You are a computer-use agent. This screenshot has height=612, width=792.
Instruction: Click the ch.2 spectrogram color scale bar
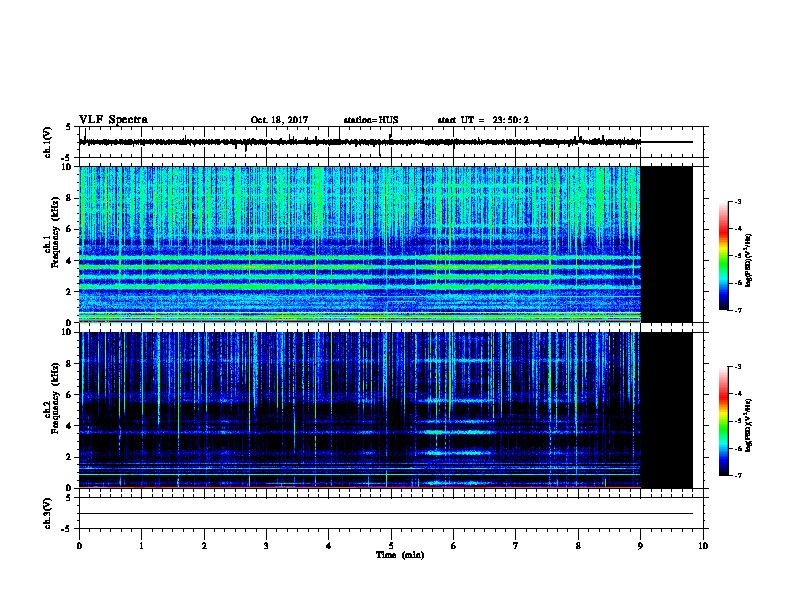(724, 421)
